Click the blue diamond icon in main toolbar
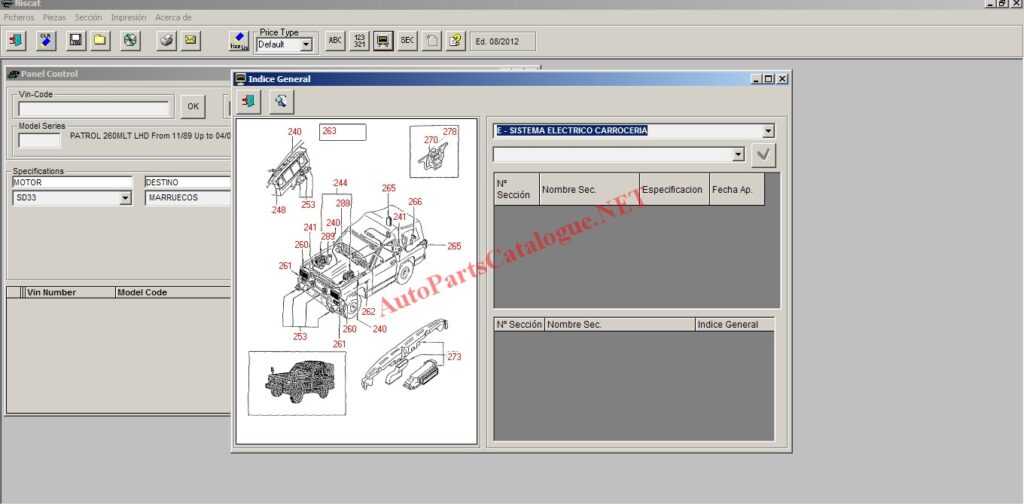Viewport: 1024px width, 504px height. [x=46, y=40]
